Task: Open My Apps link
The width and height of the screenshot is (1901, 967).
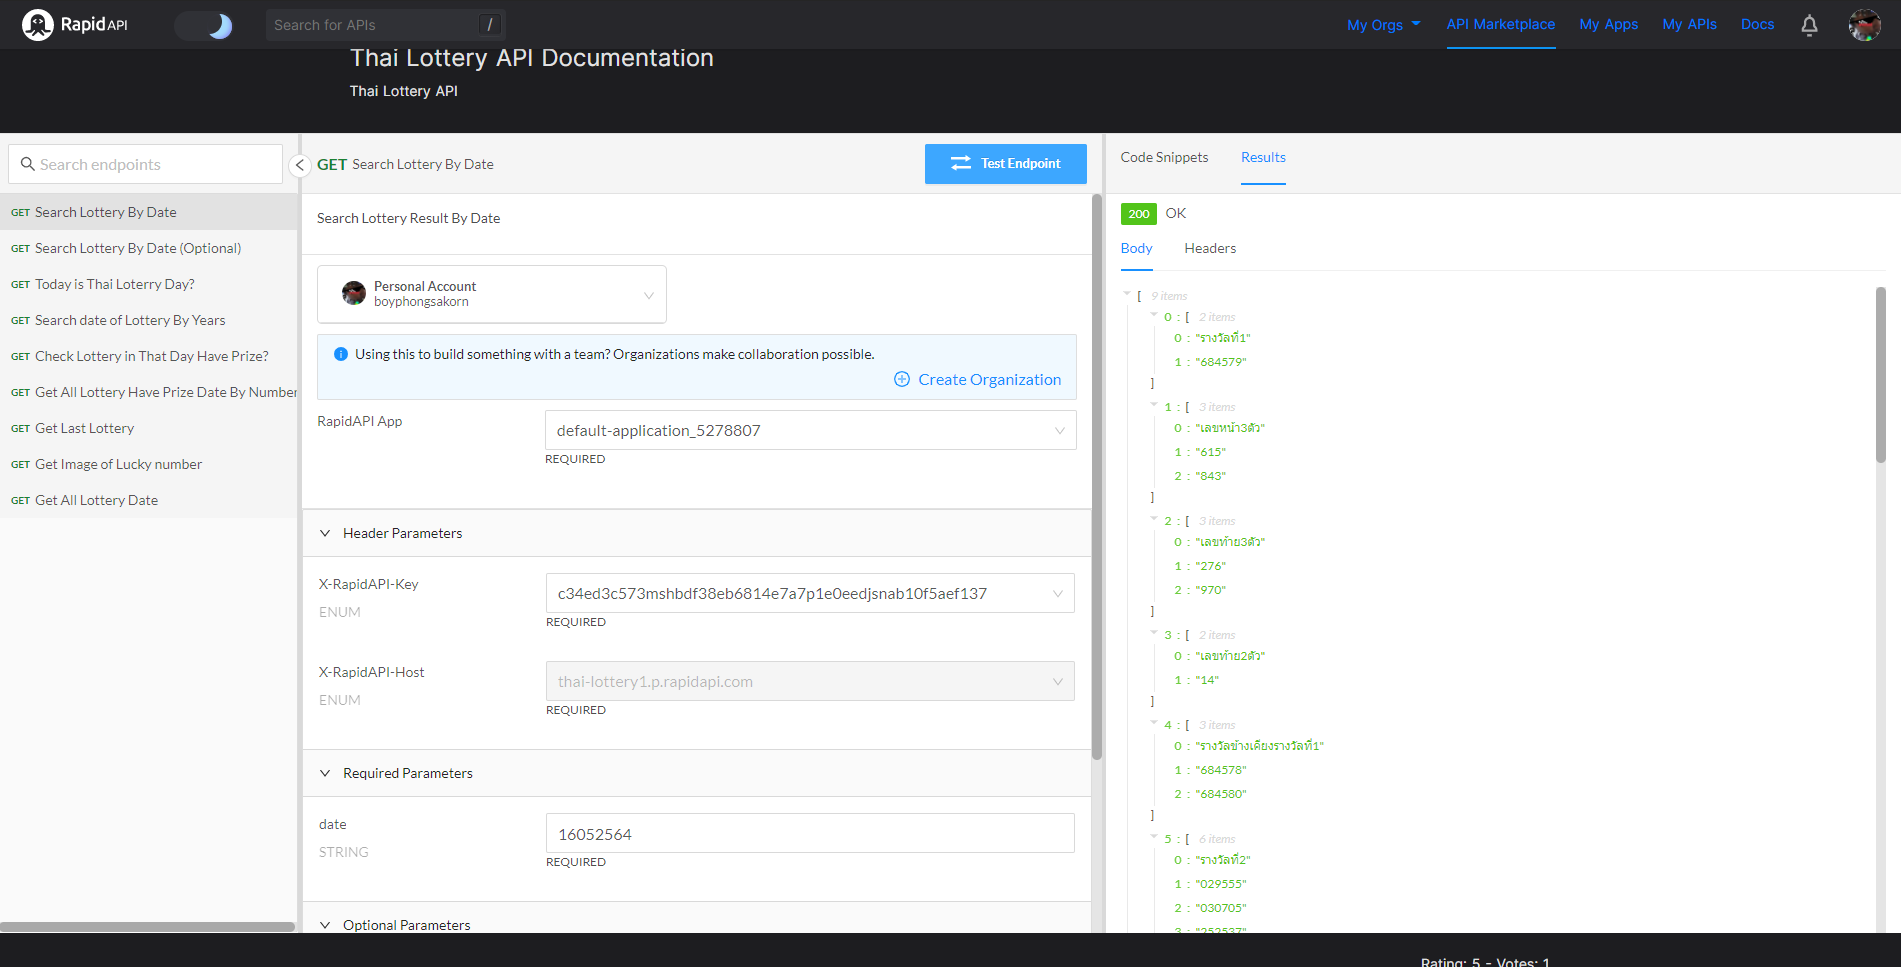Action: 1608,24
